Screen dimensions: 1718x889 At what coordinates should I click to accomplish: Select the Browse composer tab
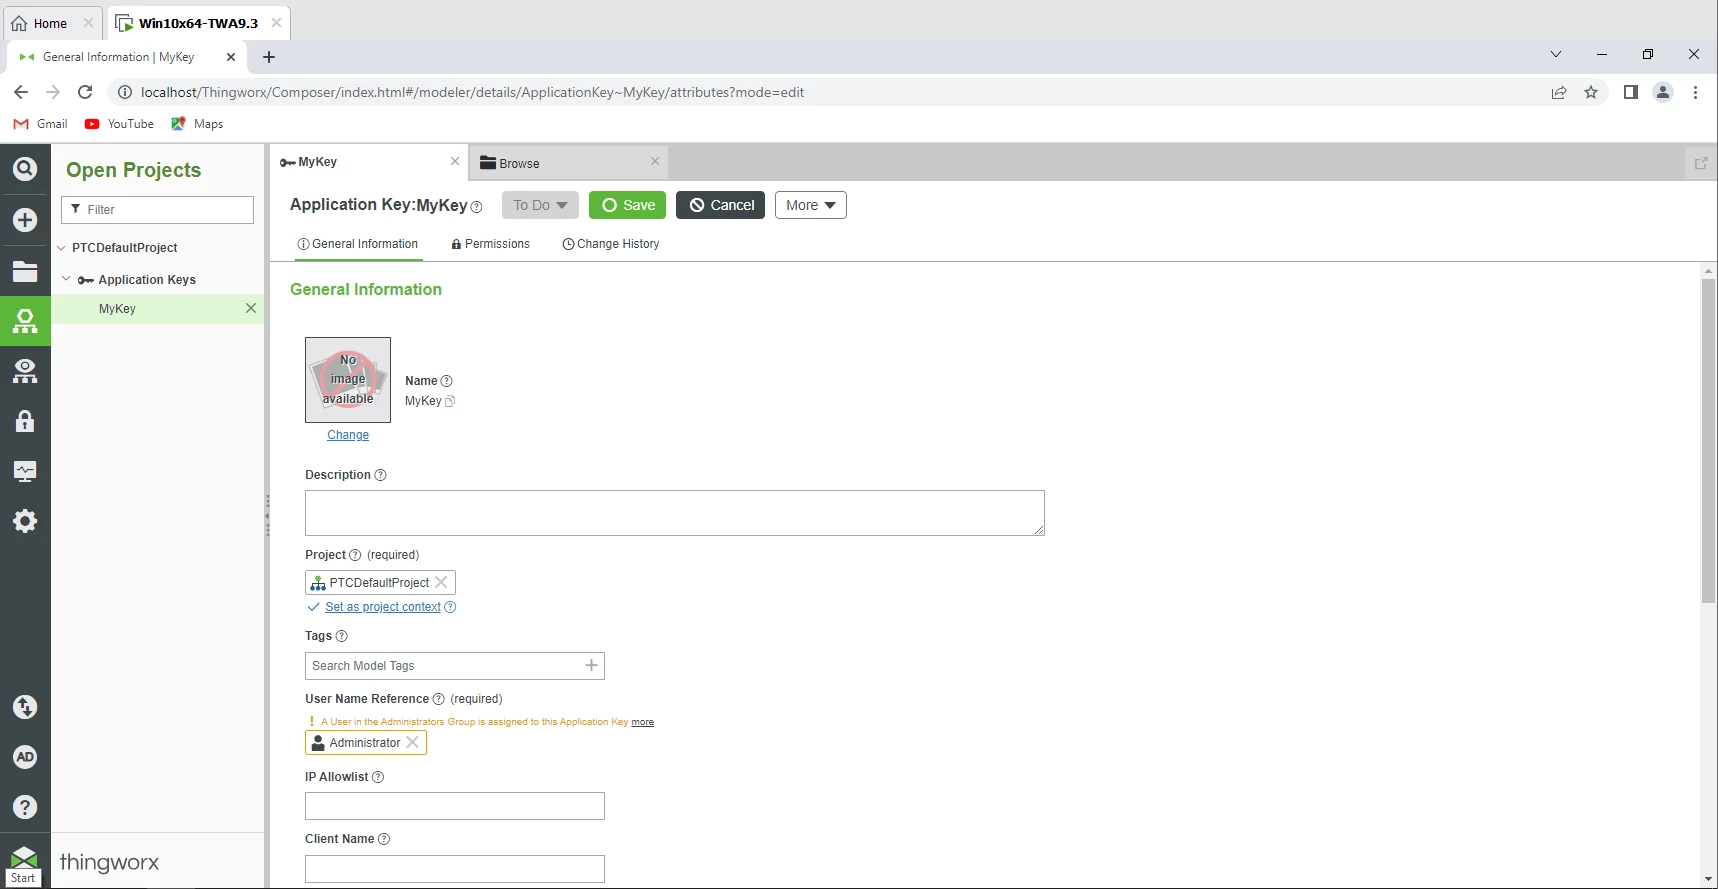569,163
